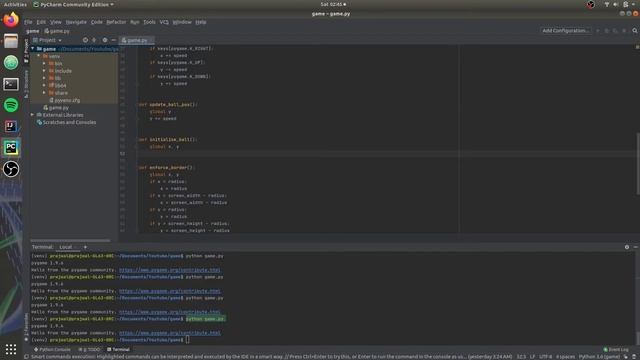The width and height of the screenshot is (640, 360).
Task: Click Search Everywhere magnifier icon
Action: click(x=635, y=31)
